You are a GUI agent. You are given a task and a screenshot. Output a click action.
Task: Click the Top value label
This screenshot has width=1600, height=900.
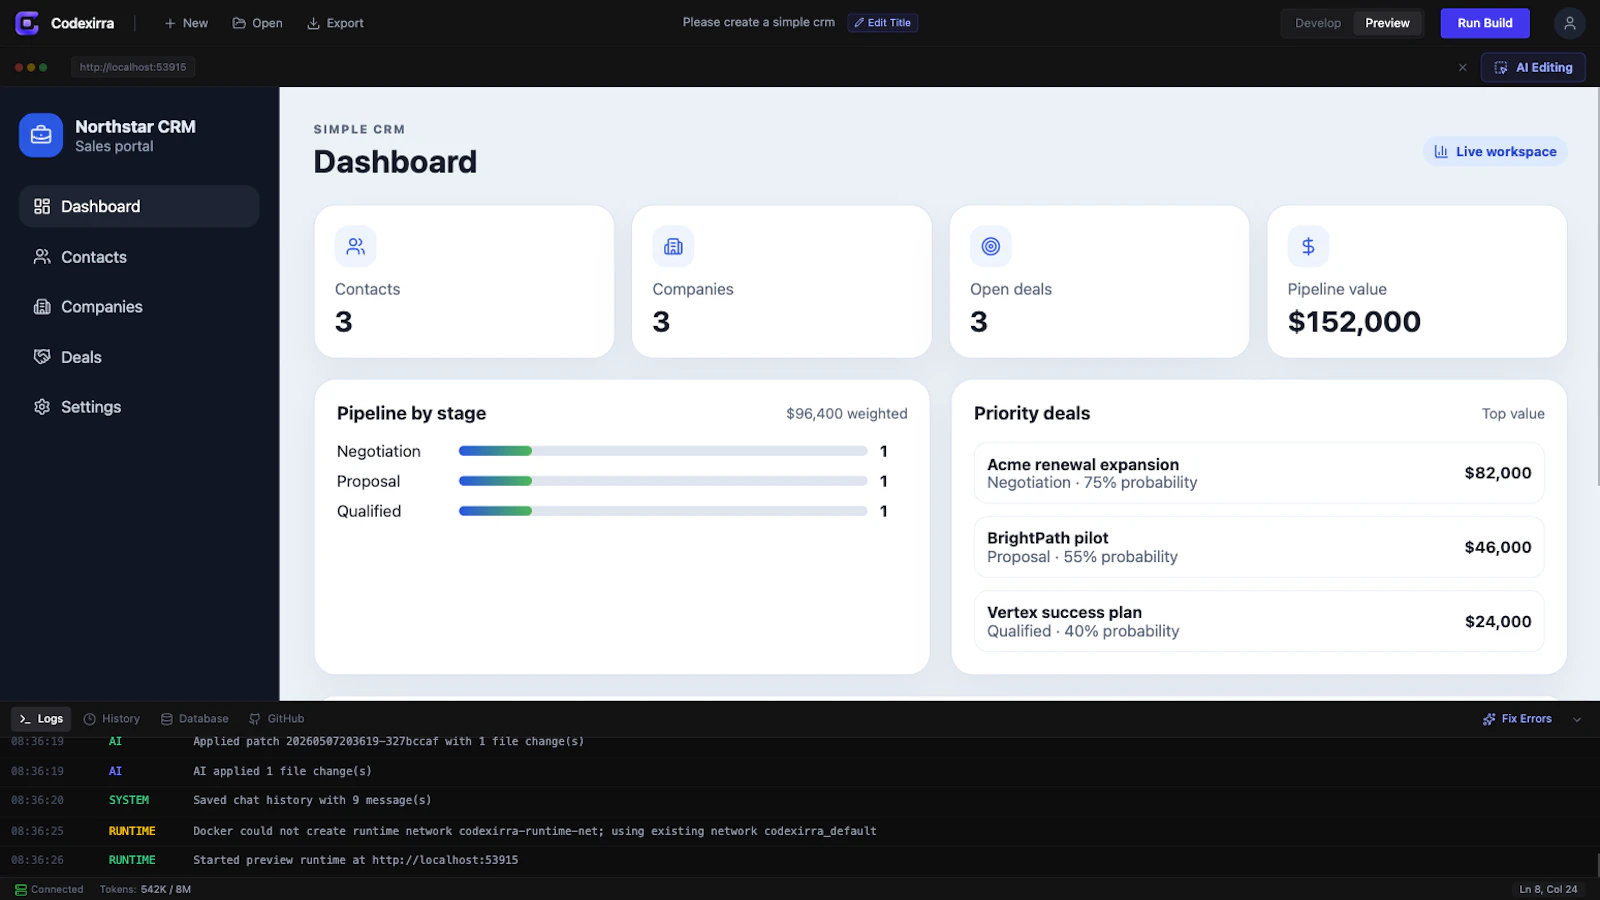pos(1513,414)
